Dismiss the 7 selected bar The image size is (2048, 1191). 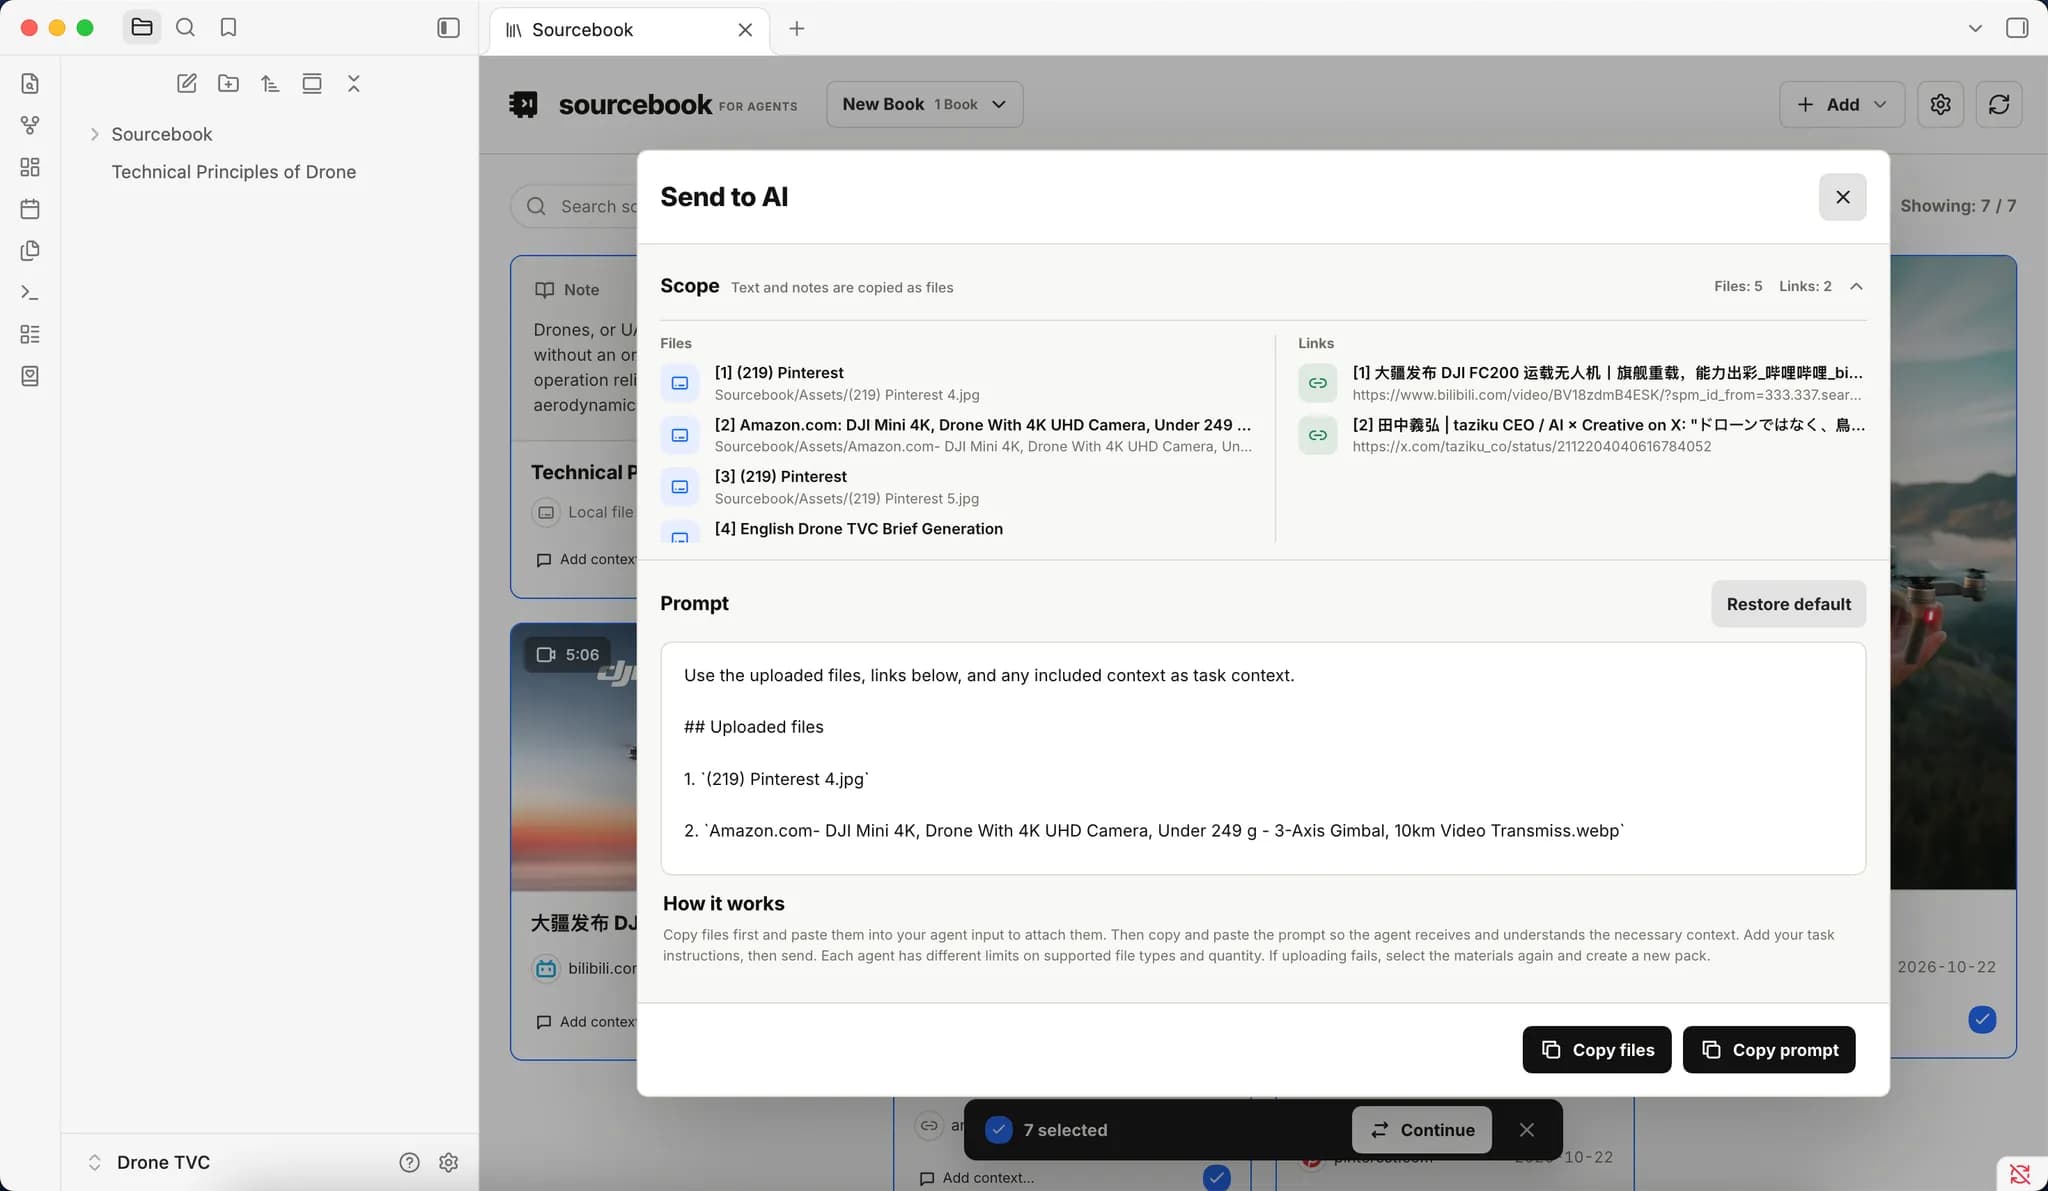(1526, 1130)
